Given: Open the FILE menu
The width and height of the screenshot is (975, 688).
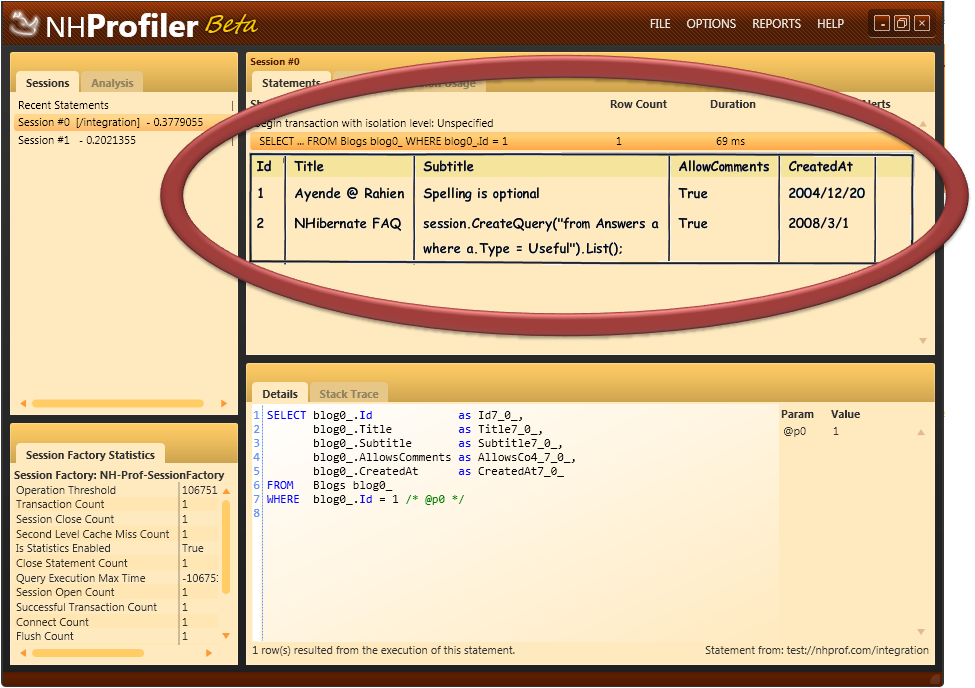Looking at the screenshot, I should click(x=660, y=24).
